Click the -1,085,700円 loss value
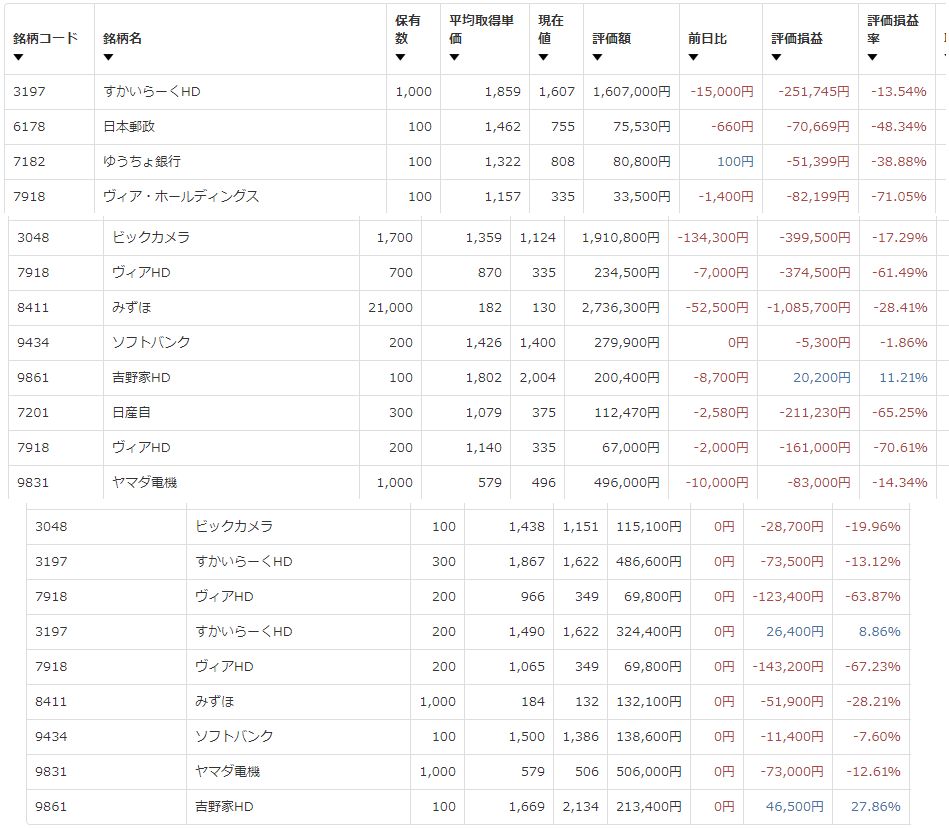Screen dimensions: 949x828 [x=808, y=307]
